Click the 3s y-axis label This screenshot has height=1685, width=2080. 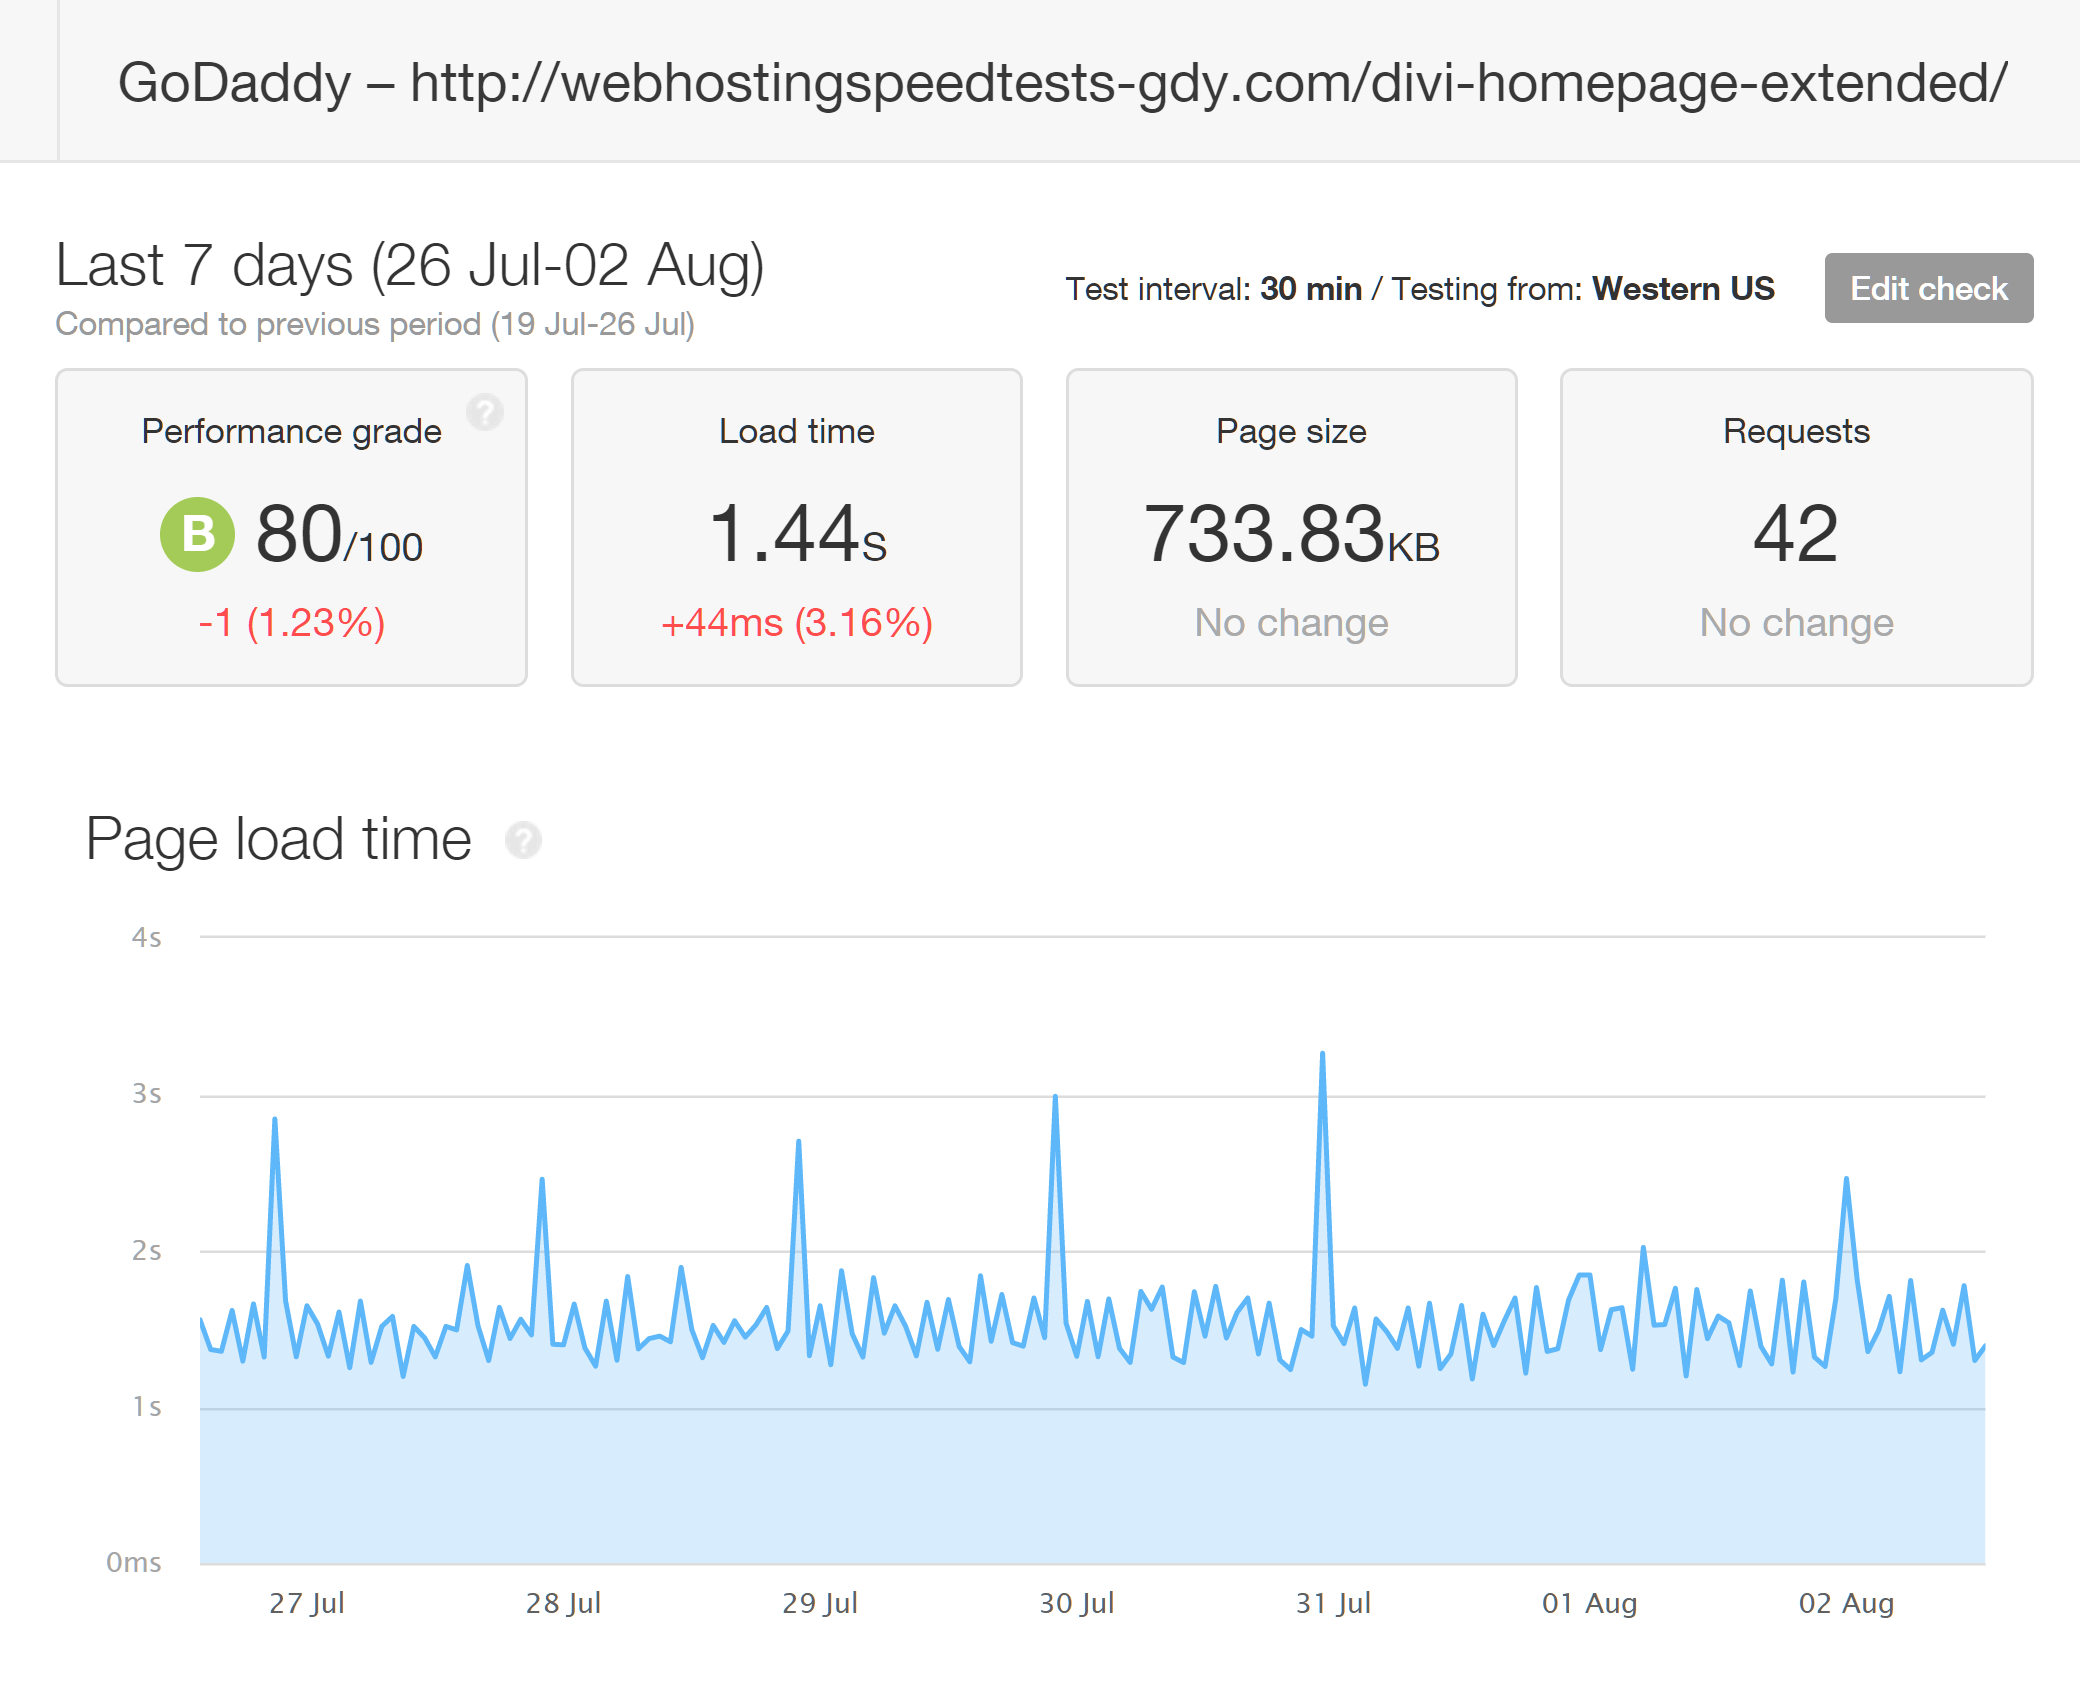146,1094
